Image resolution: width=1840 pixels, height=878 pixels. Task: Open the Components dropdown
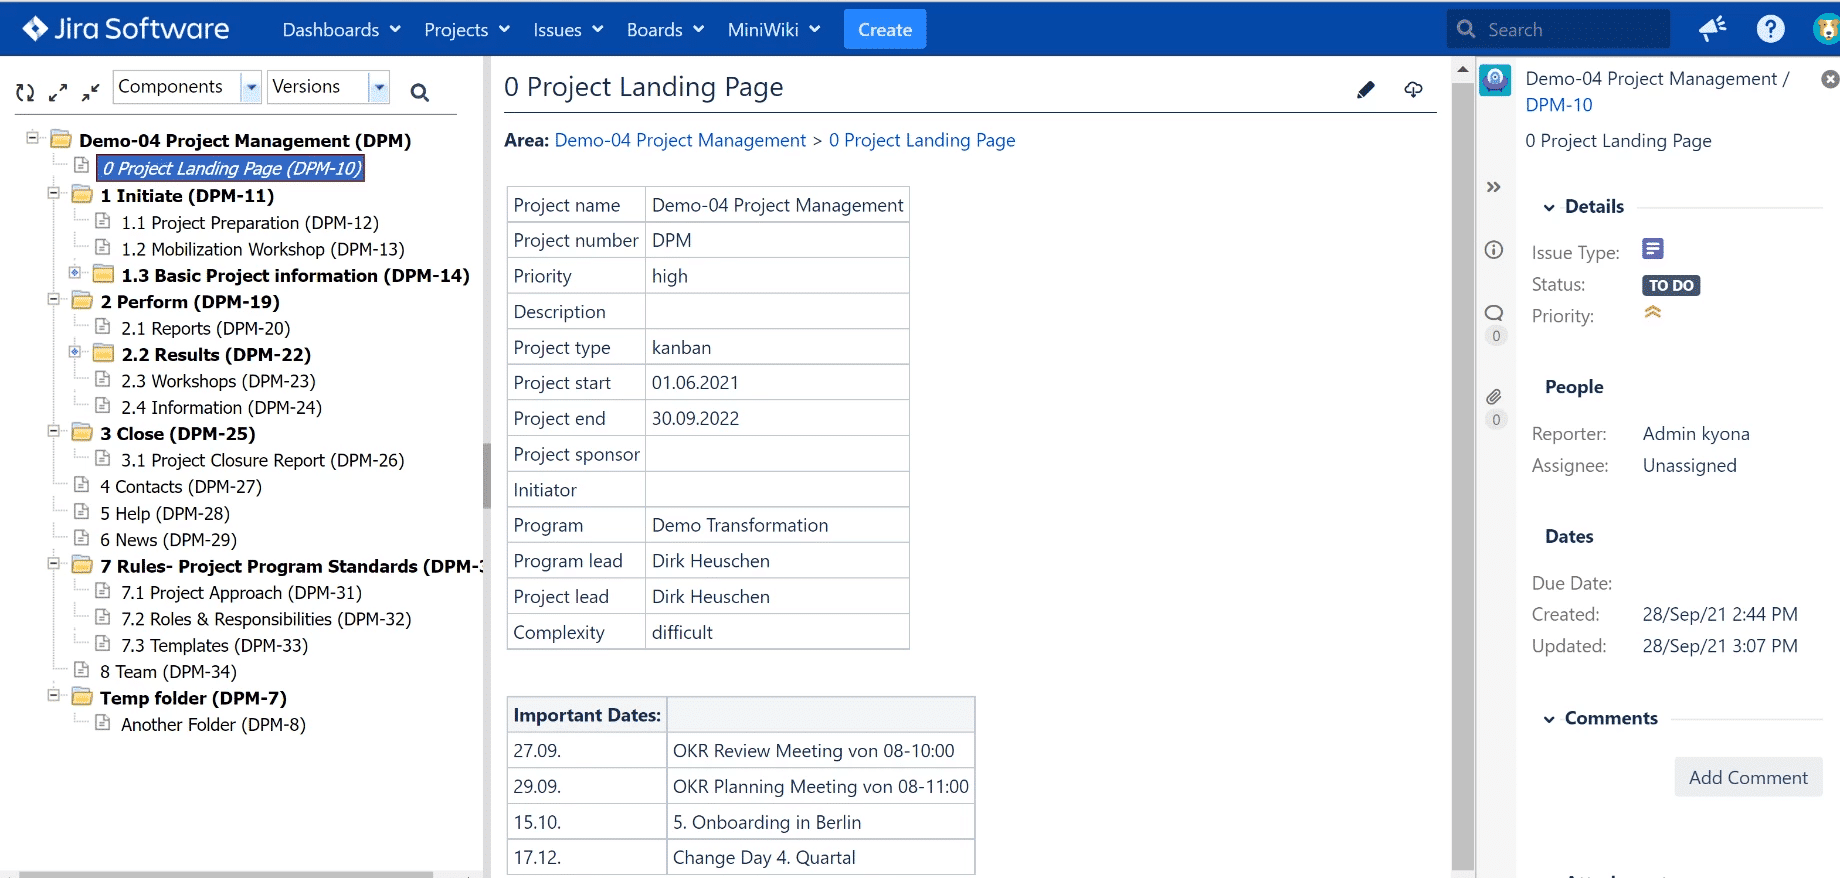pos(188,87)
